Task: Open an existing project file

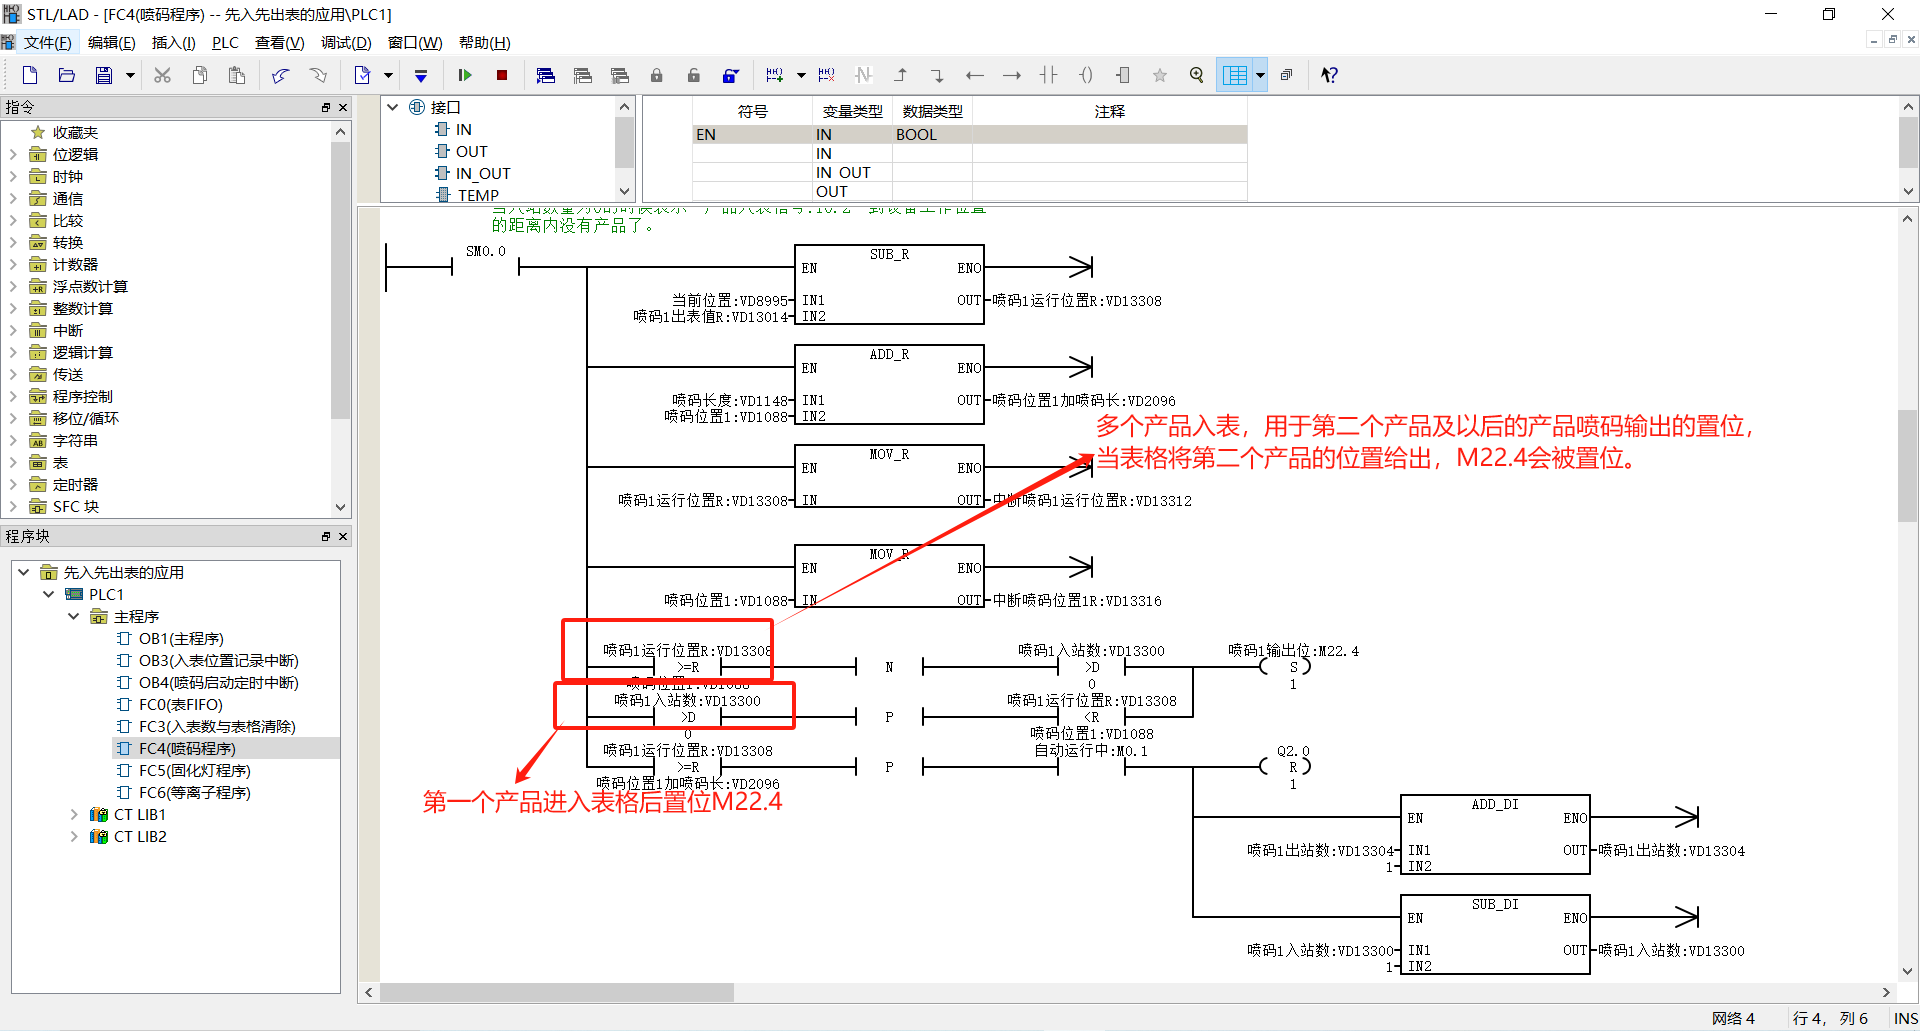Action: click(67, 75)
